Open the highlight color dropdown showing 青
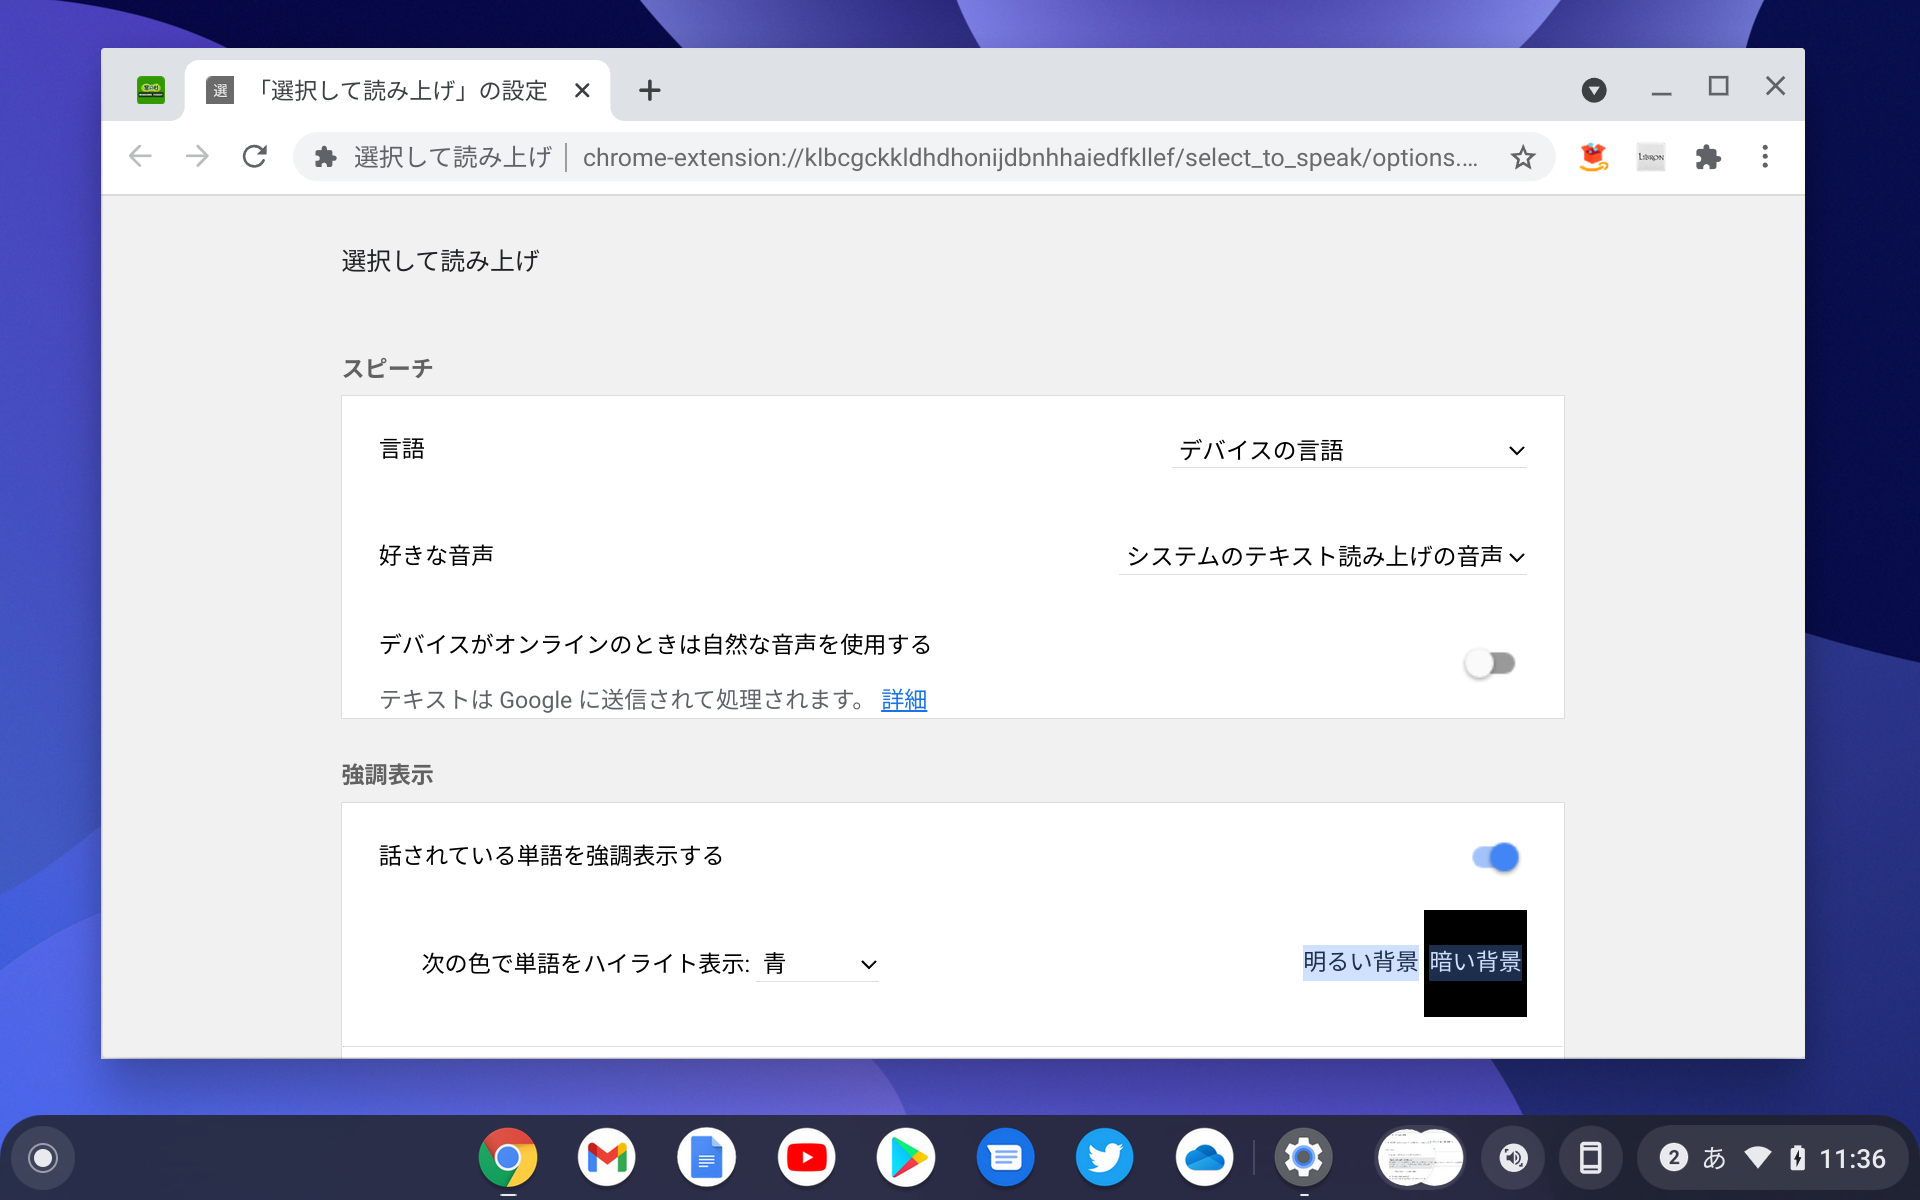Viewport: 1920px width, 1200px height. coord(817,963)
